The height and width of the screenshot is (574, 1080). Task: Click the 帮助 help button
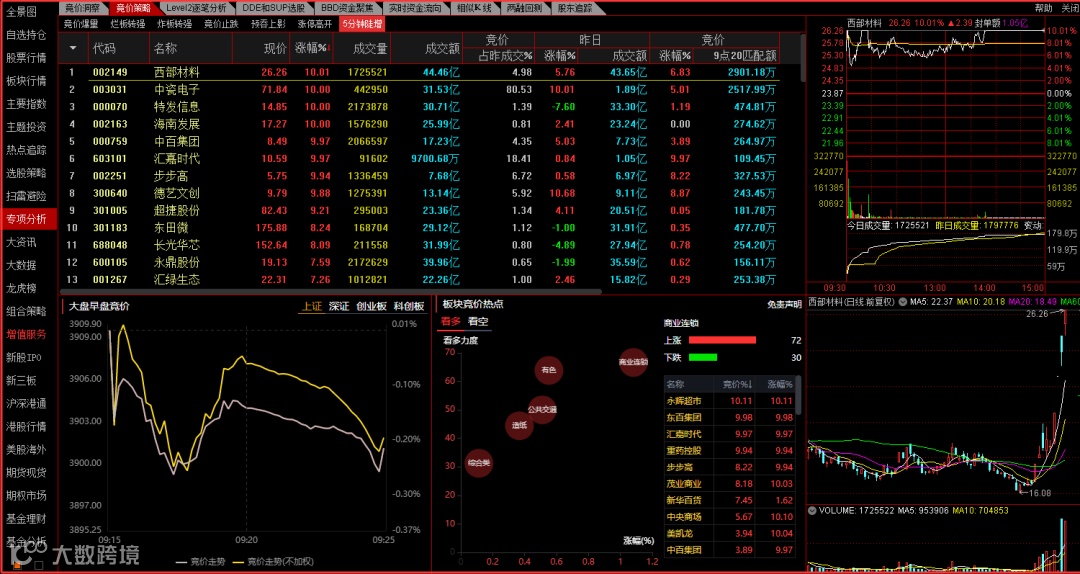click(1043, 8)
